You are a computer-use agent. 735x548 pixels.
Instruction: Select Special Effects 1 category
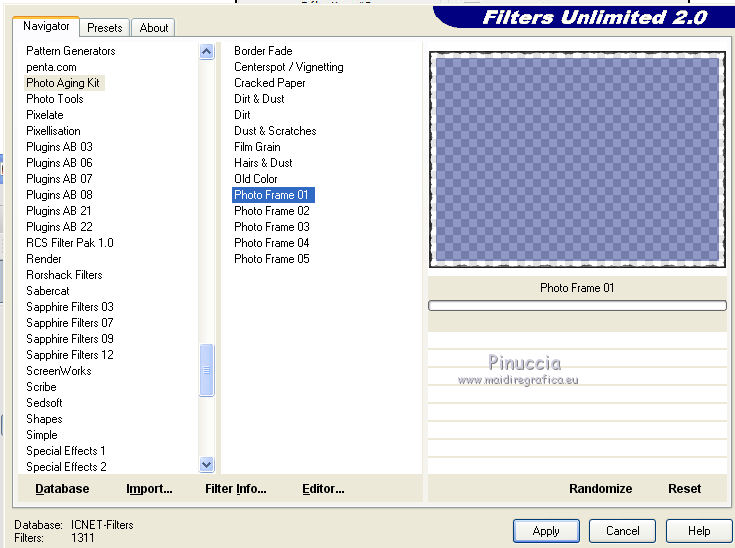click(x=66, y=450)
